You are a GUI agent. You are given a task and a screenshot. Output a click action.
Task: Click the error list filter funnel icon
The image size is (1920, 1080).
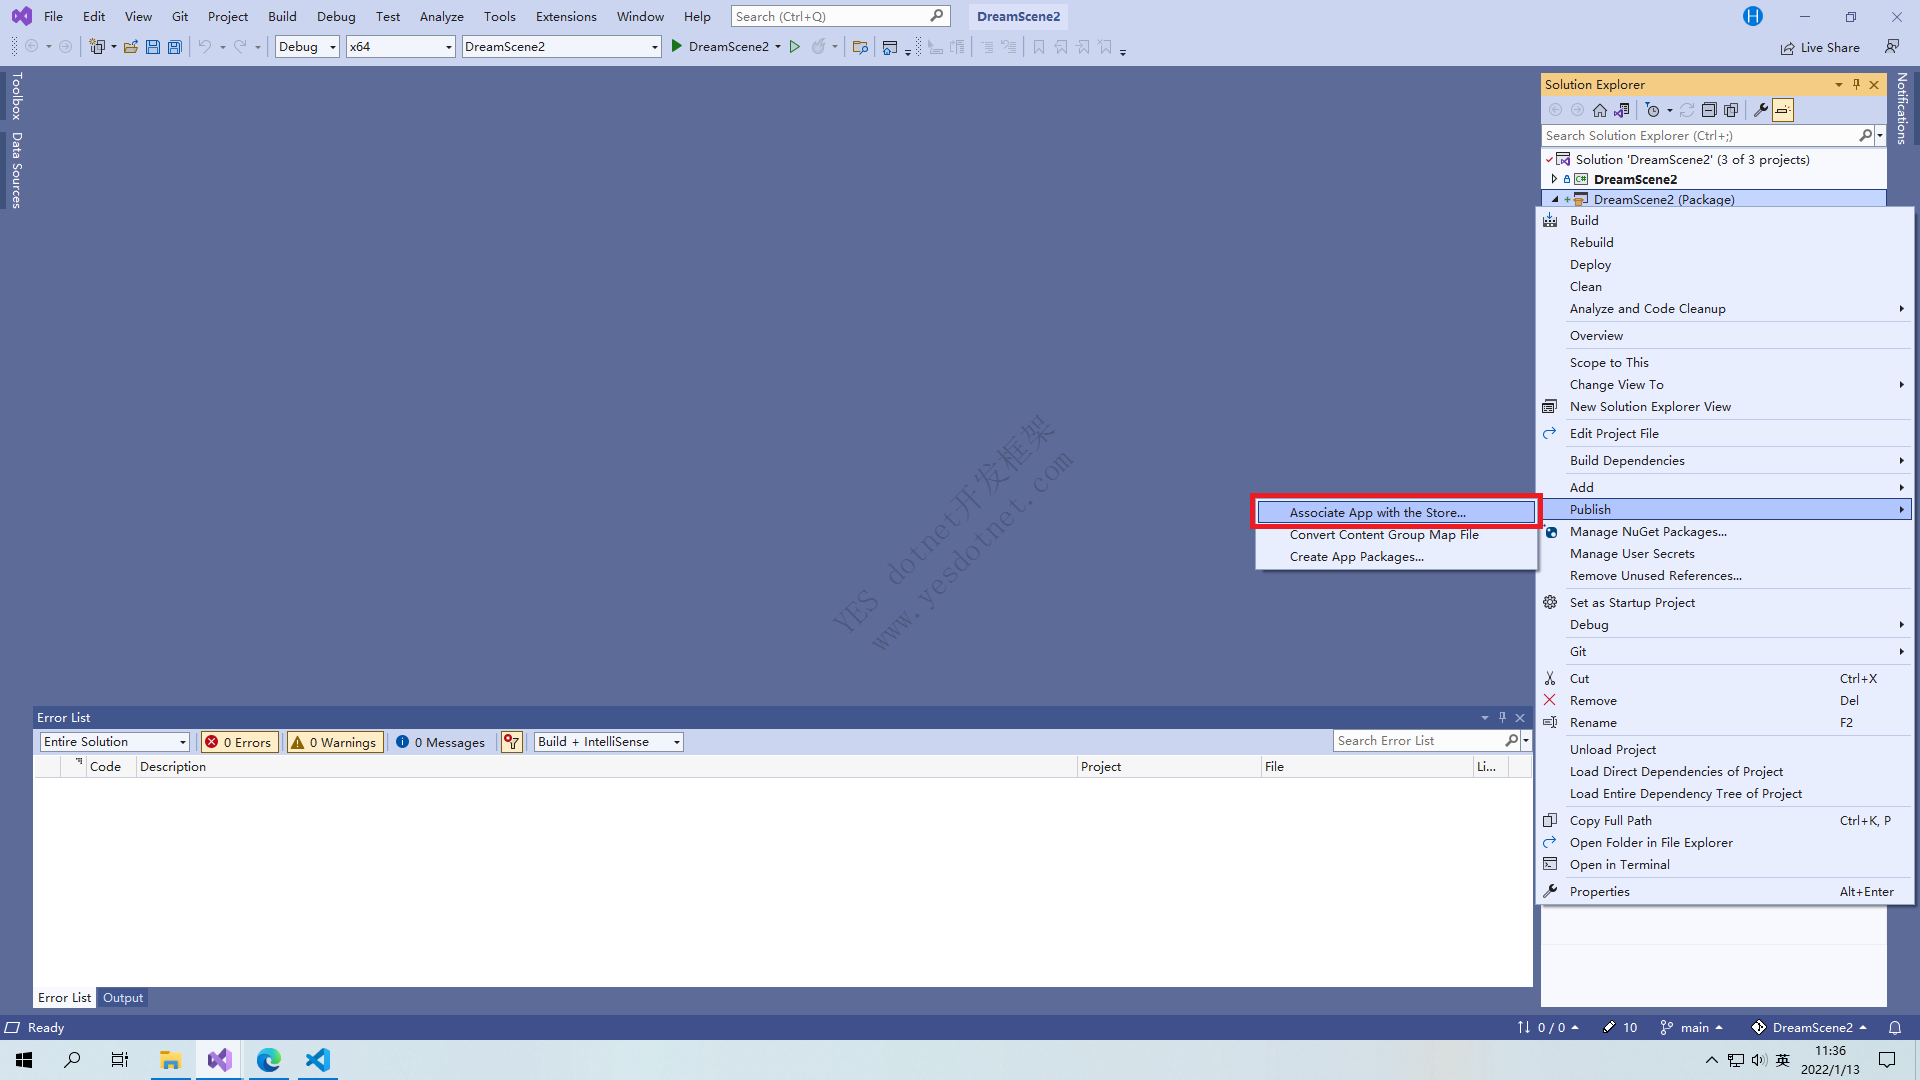point(512,742)
